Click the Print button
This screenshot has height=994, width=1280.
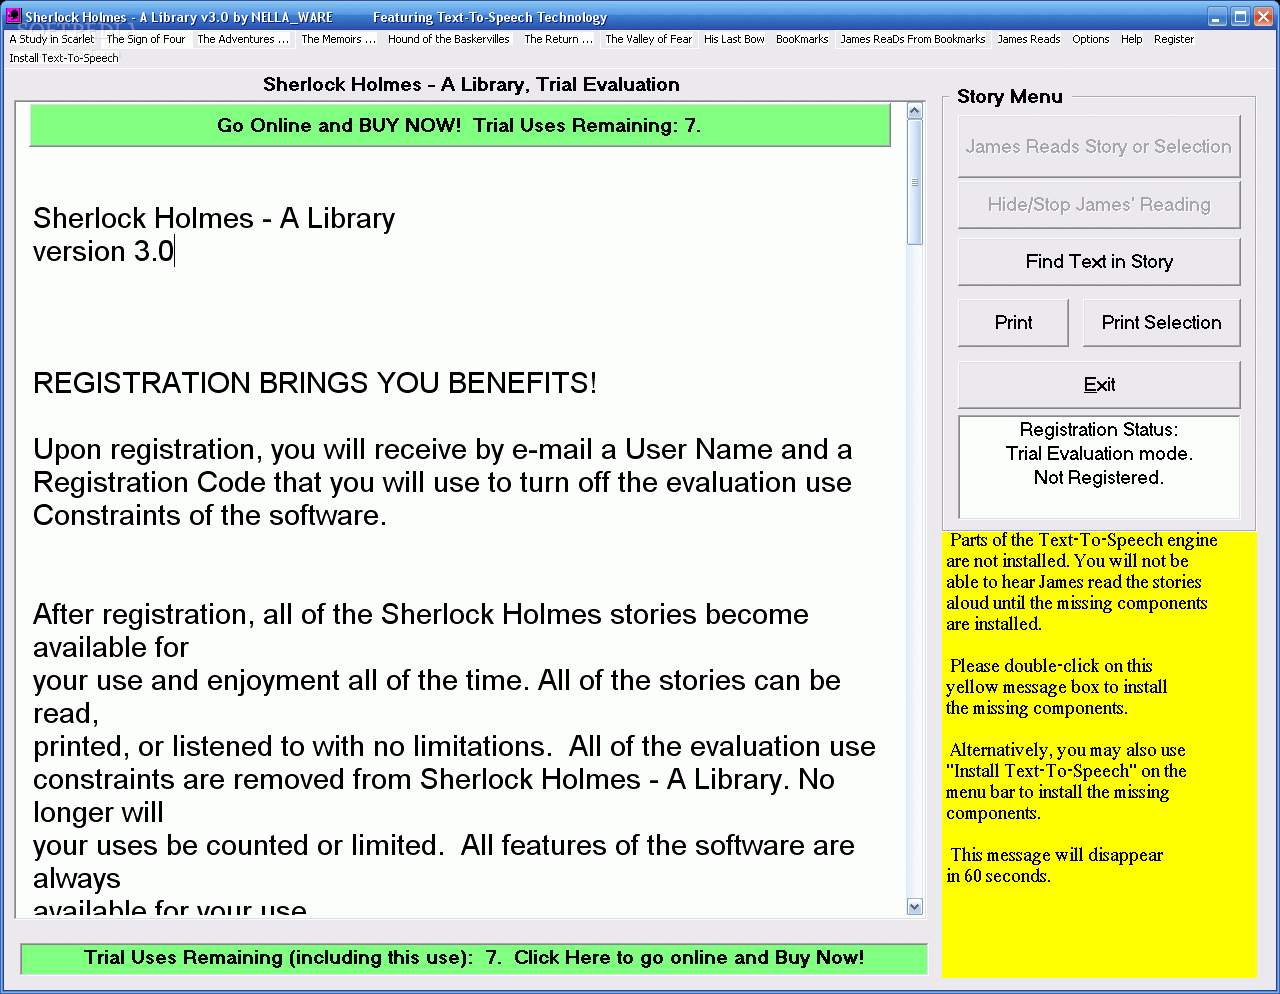(x=1013, y=322)
